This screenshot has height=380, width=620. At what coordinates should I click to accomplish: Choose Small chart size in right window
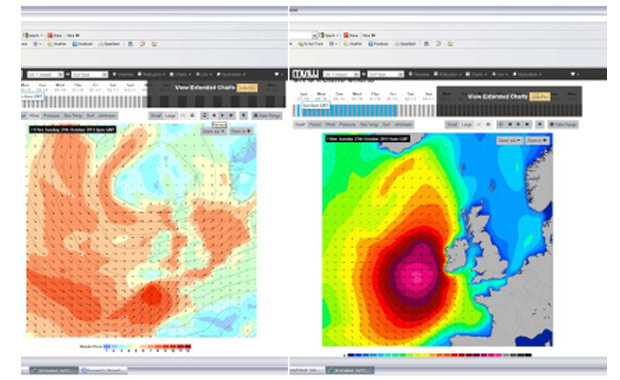tap(452, 125)
